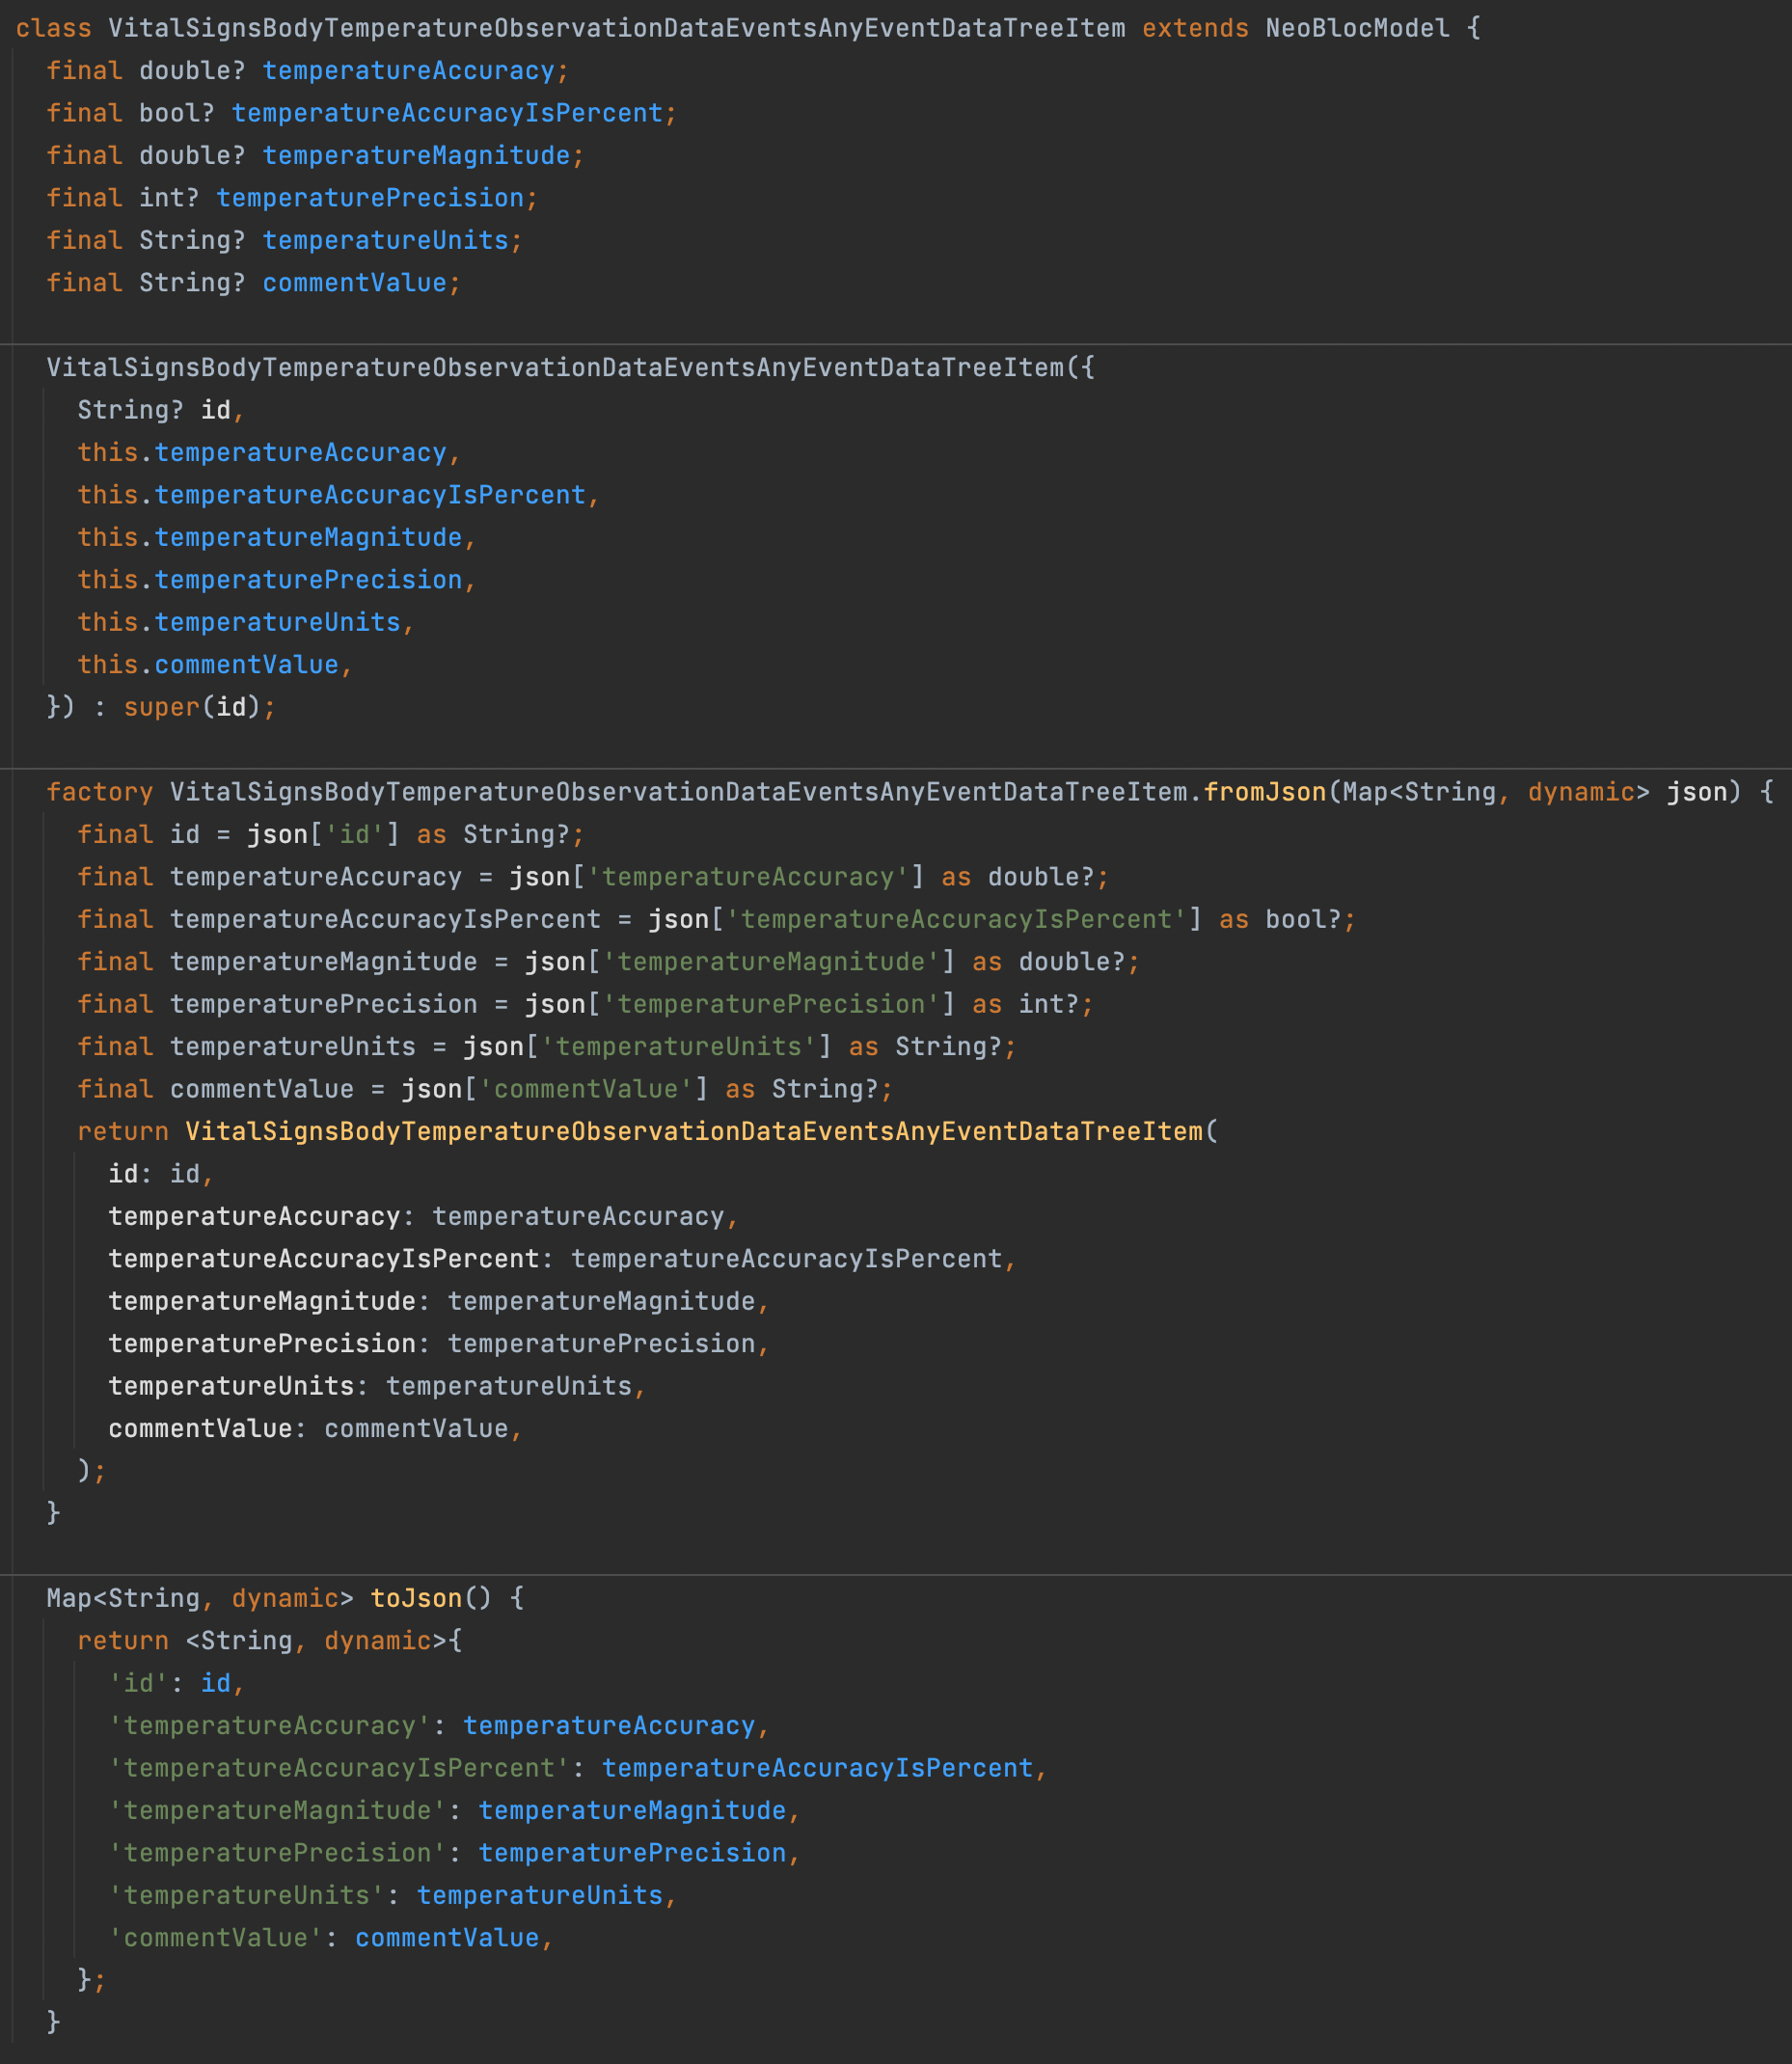Click 'commentValue' string key inside json[...] lookup
The image size is (1792, 2064).
coord(586,1090)
